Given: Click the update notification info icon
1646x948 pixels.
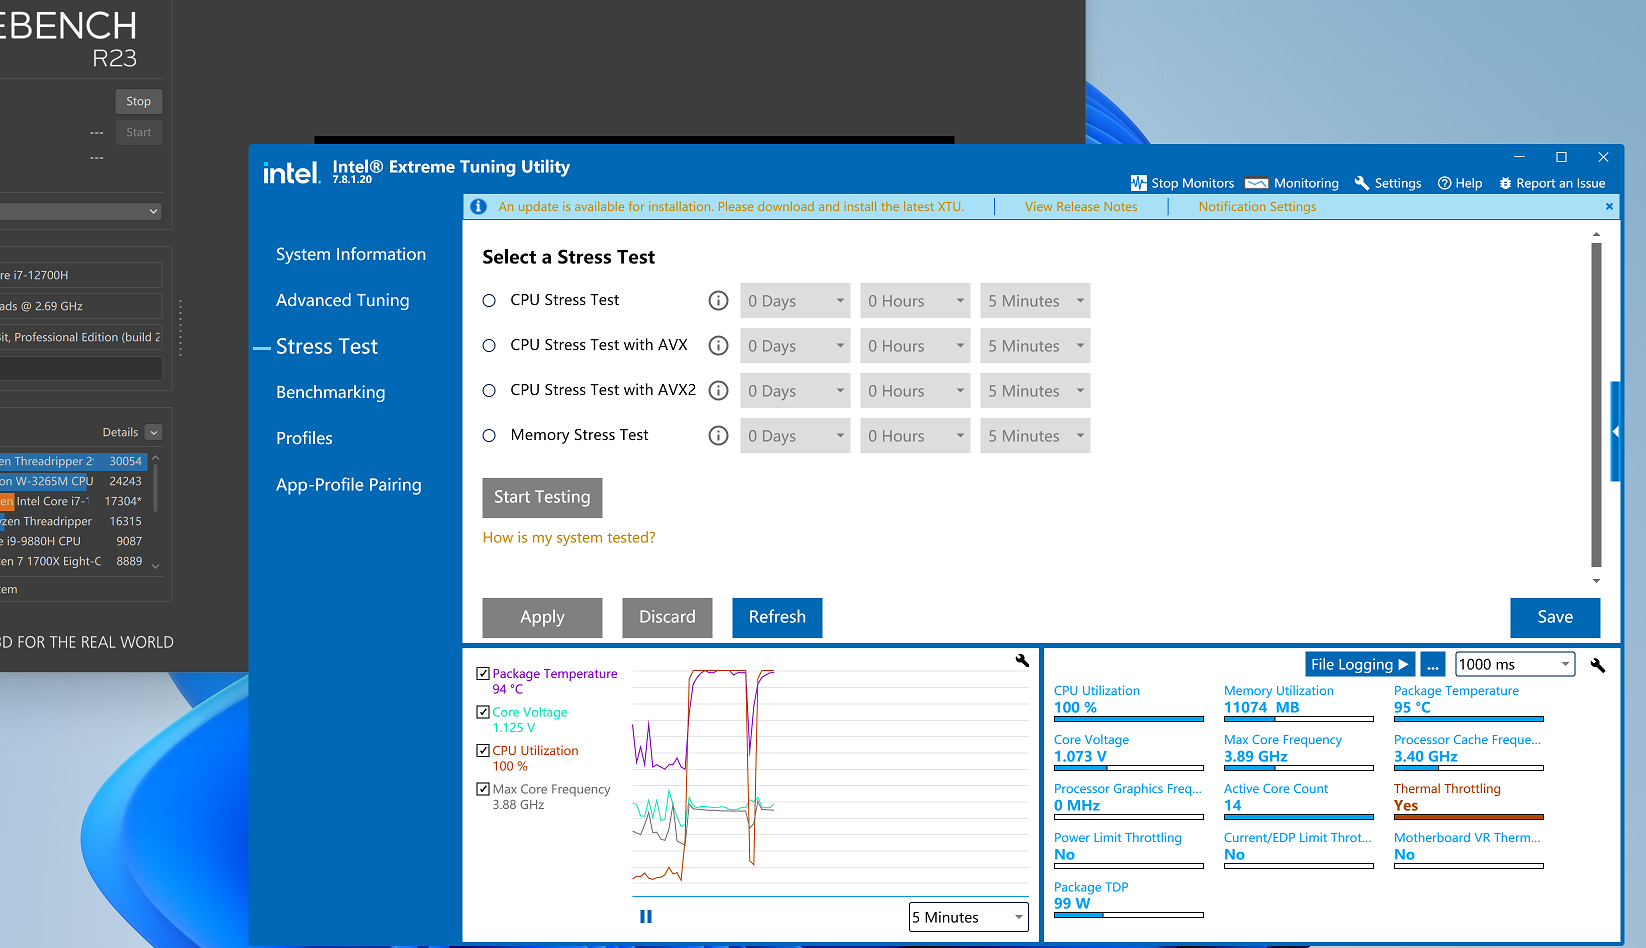Looking at the screenshot, I should pyautogui.click(x=479, y=207).
